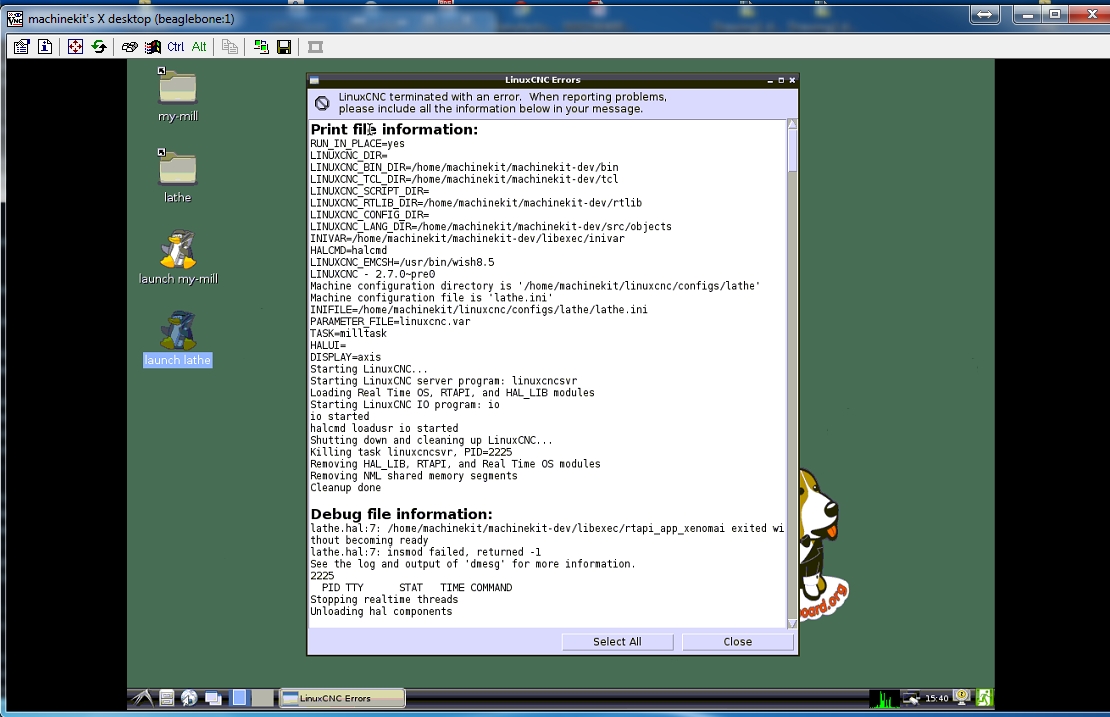Image resolution: width=1110 pixels, height=717 pixels.
Task: Switch to first workspace in pager
Action: [239, 698]
